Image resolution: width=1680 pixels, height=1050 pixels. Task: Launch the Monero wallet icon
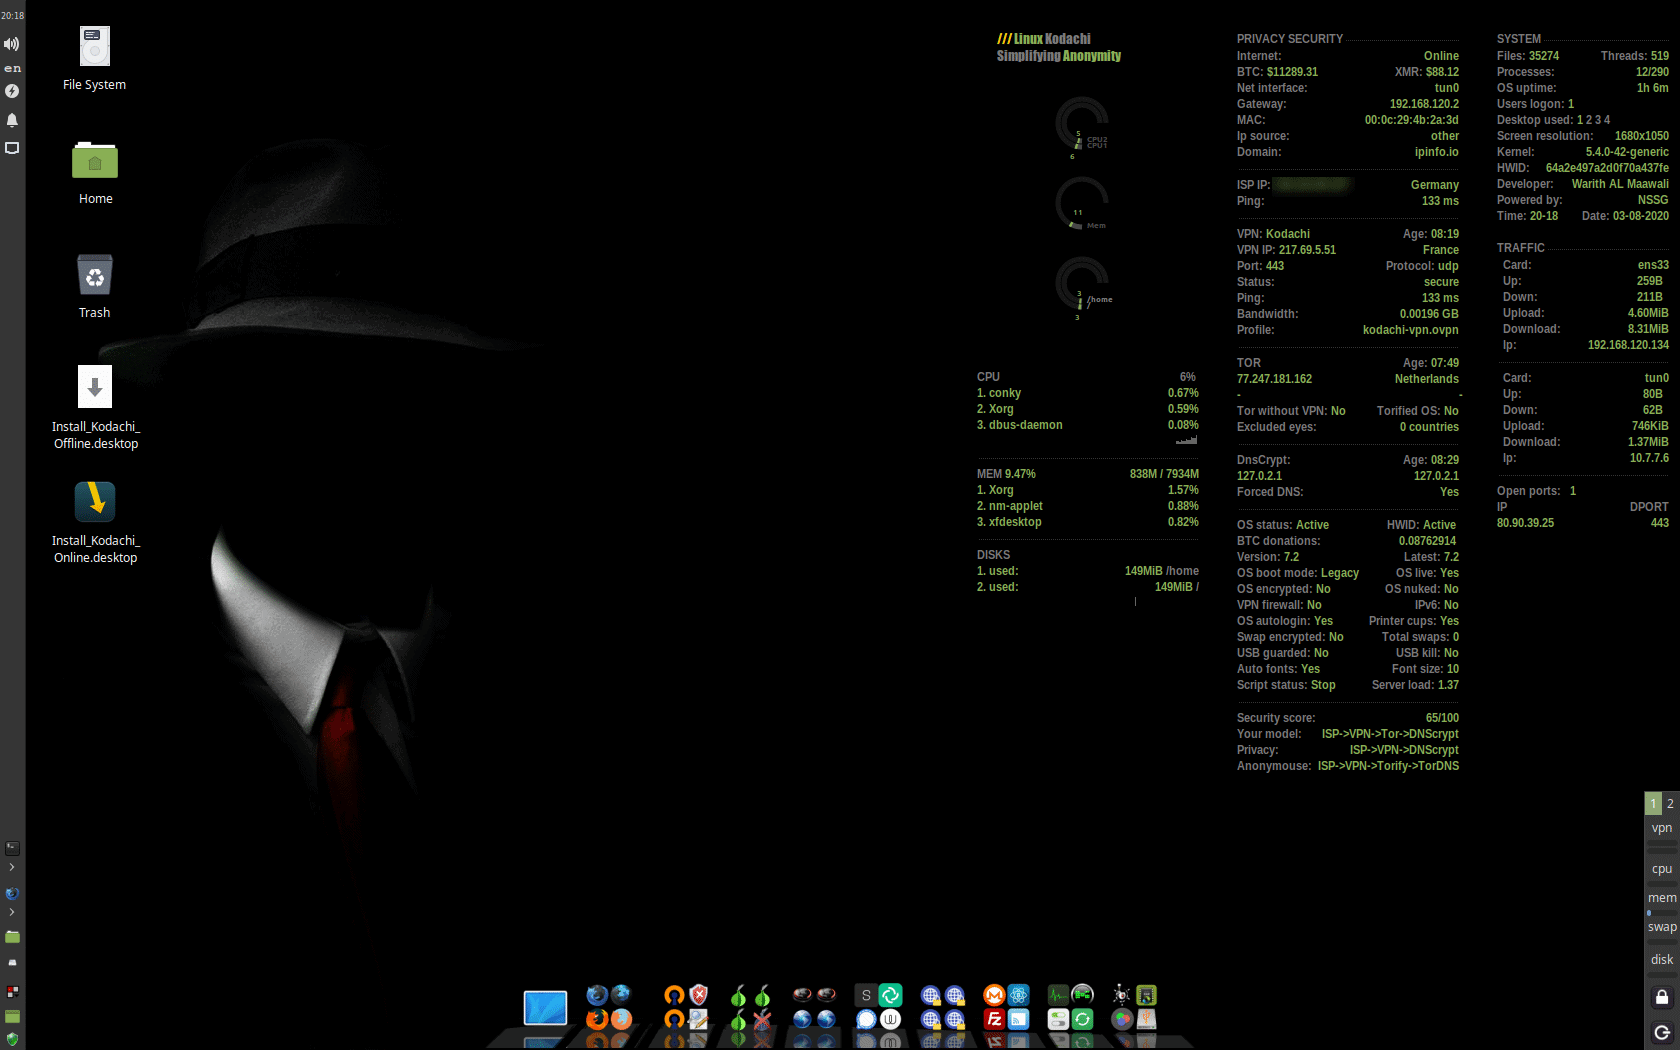click(x=994, y=995)
